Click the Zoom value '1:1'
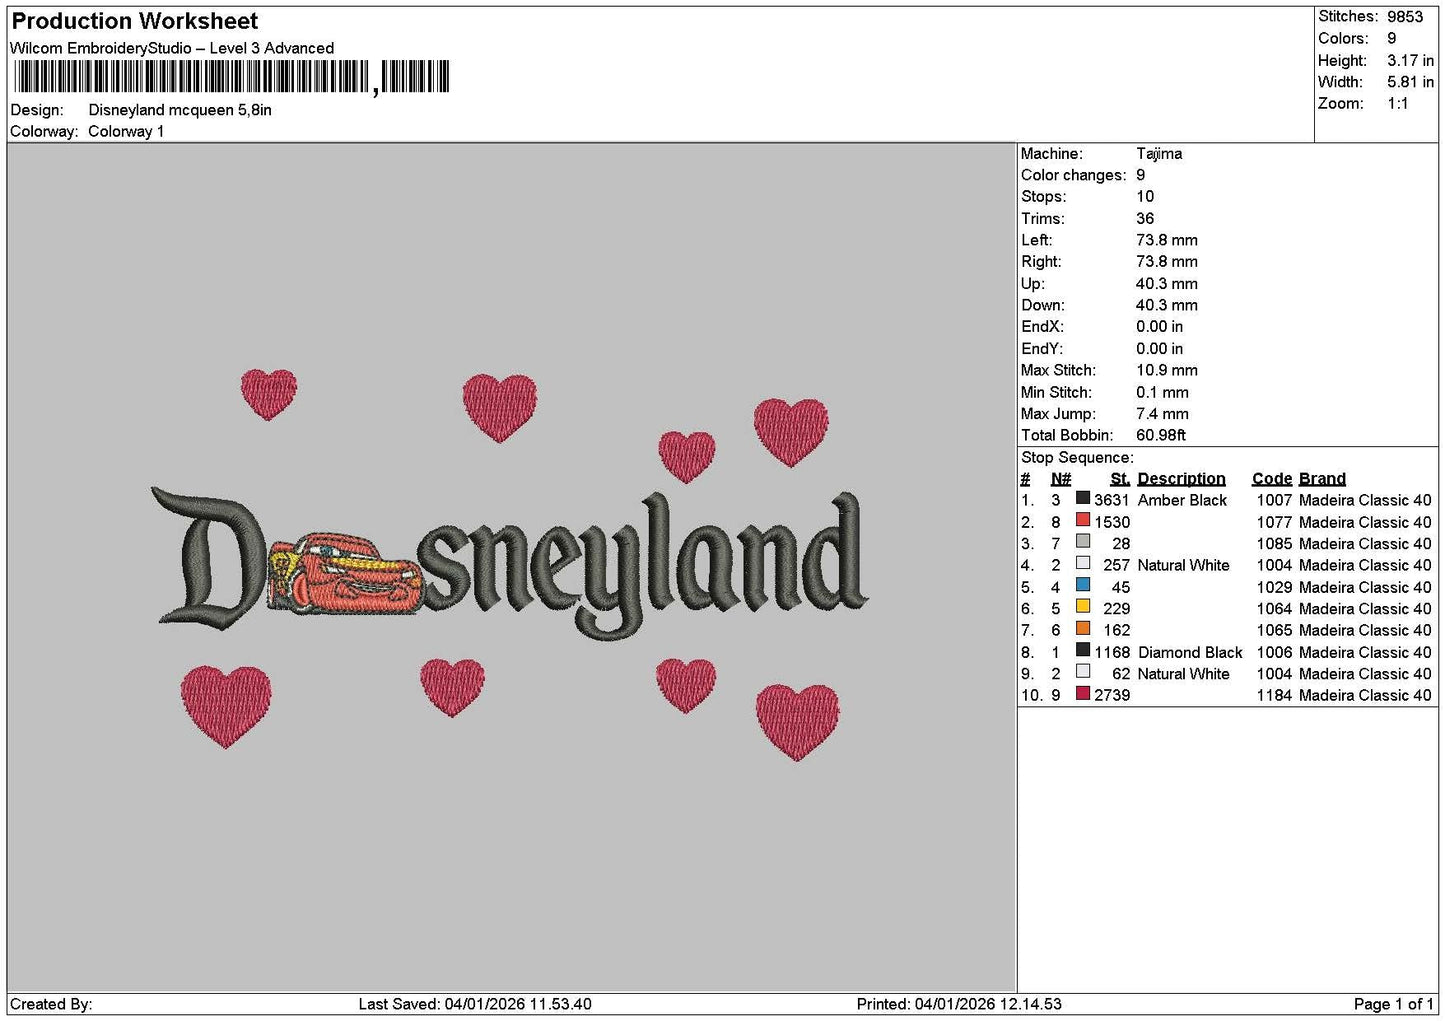Image resolution: width=1445 pixels, height=1021 pixels. pos(1397,104)
